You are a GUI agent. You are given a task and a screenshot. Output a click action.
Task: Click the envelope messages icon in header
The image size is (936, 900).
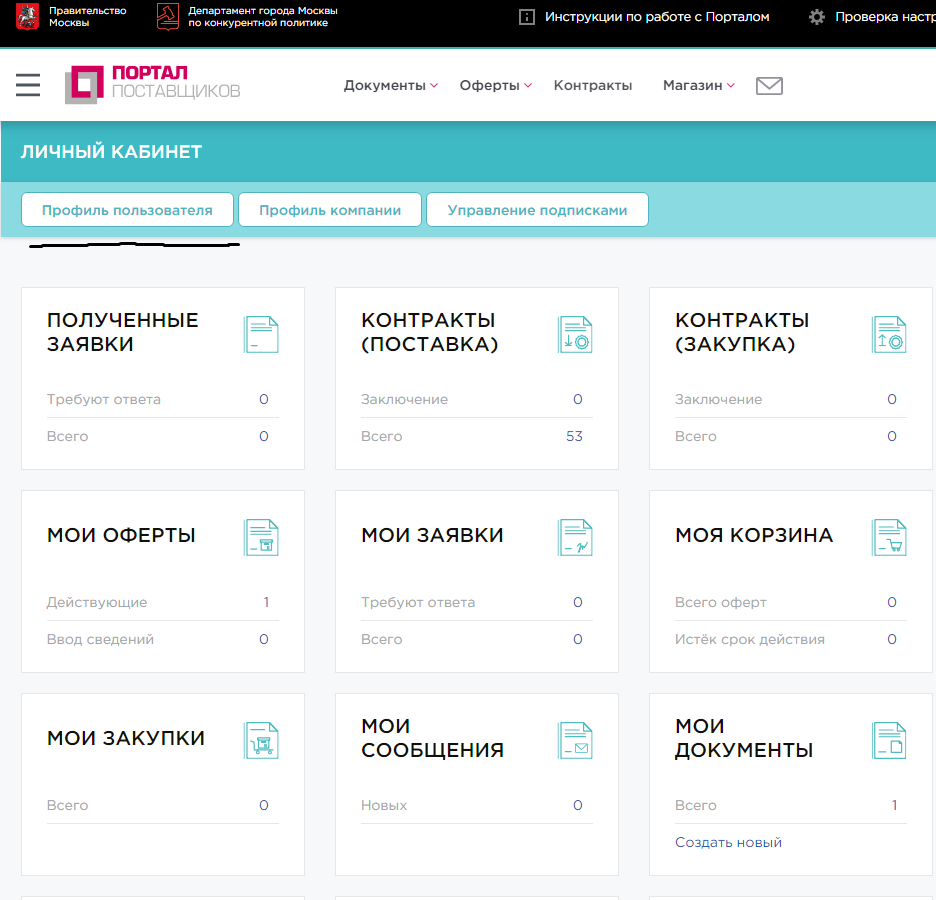pyautogui.click(x=769, y=86)
